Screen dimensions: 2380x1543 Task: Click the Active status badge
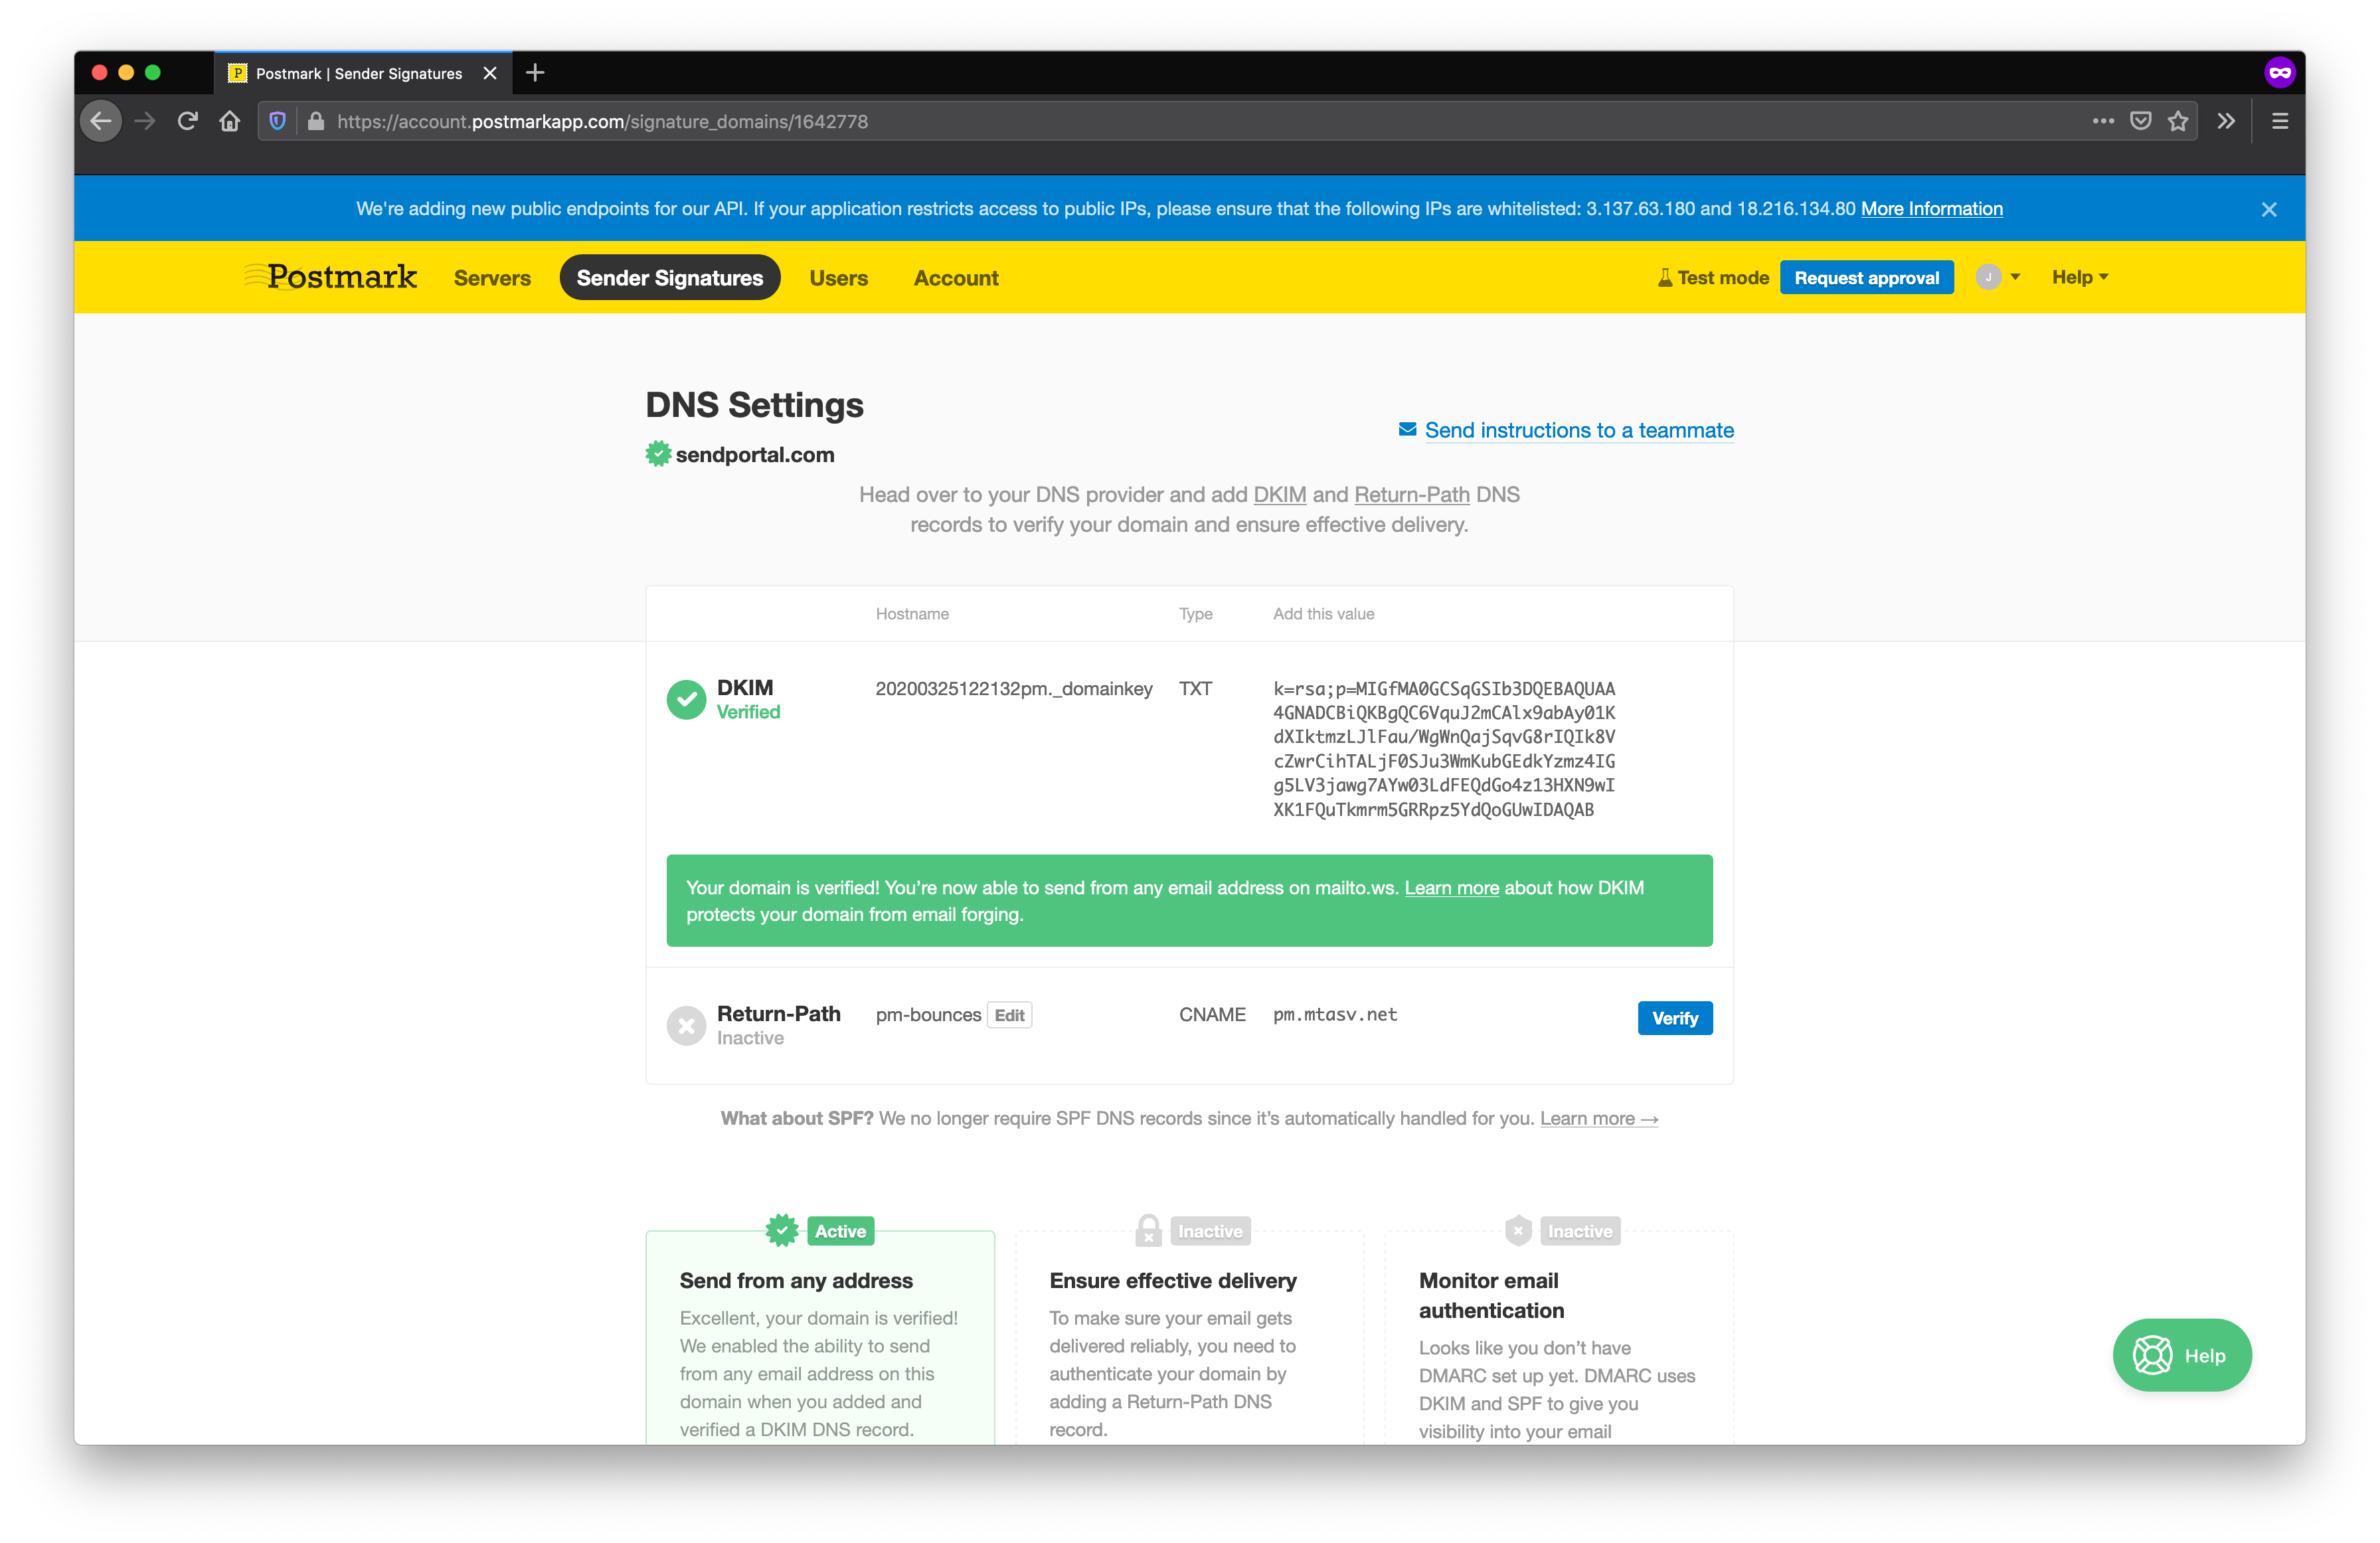pos(840,1231)
